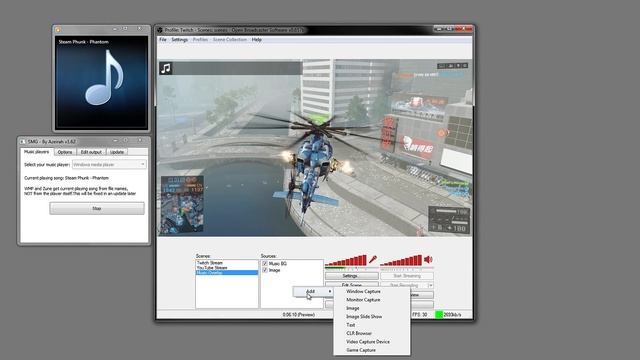Open the Help menu in OBS
Viewport: 640px width, 360px height.
256,40
